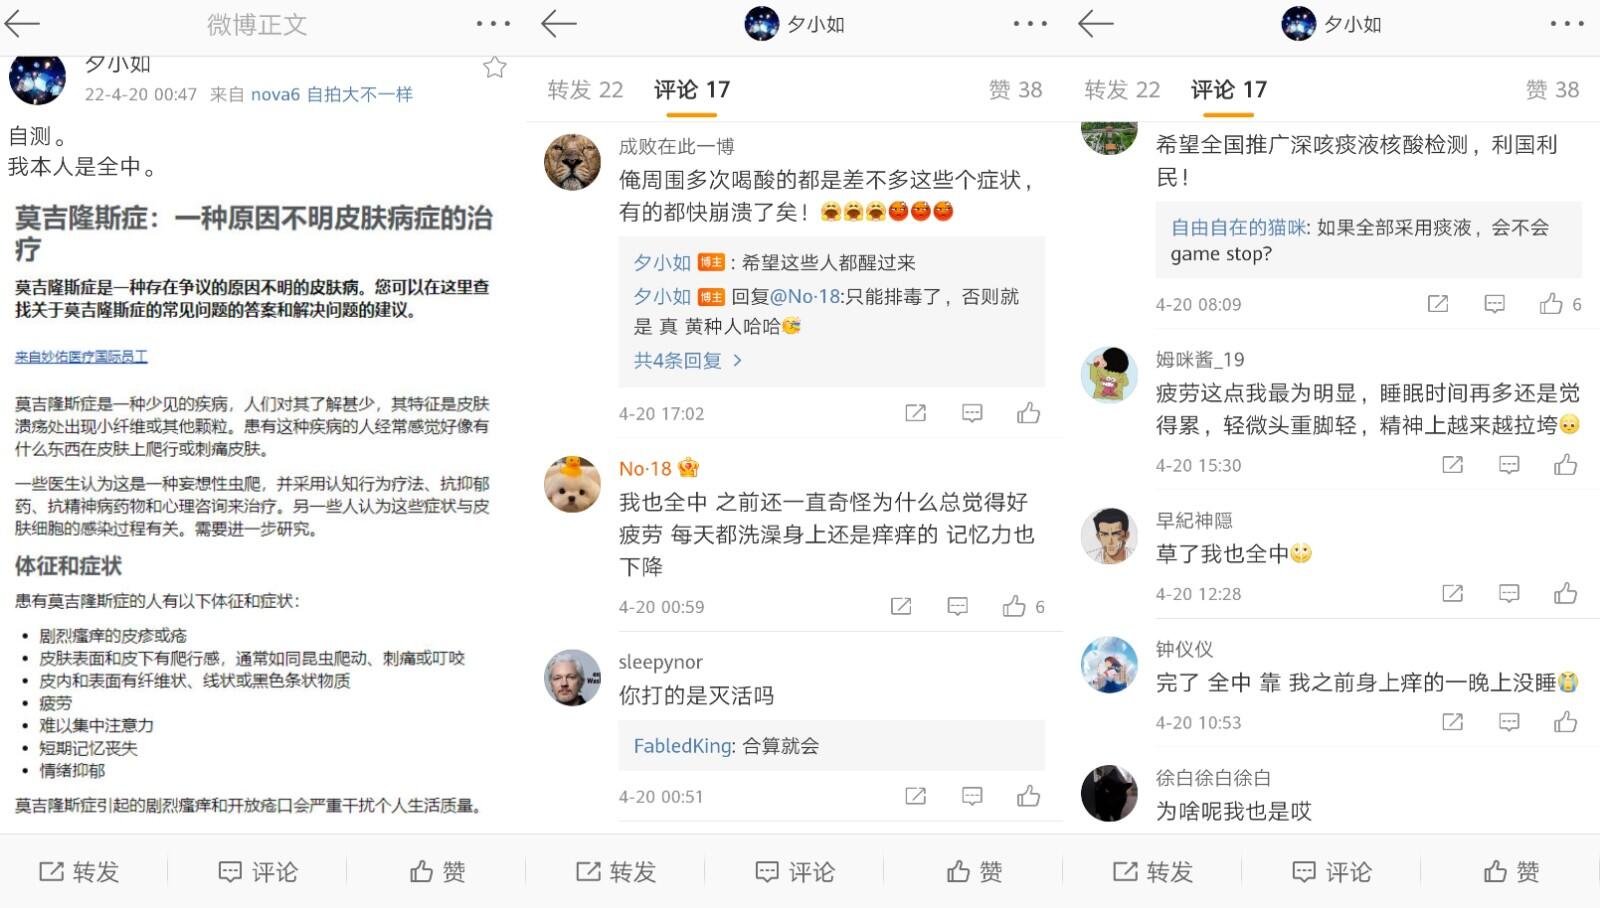Repost 早紀神隠's comment

tap(1452, 593)
